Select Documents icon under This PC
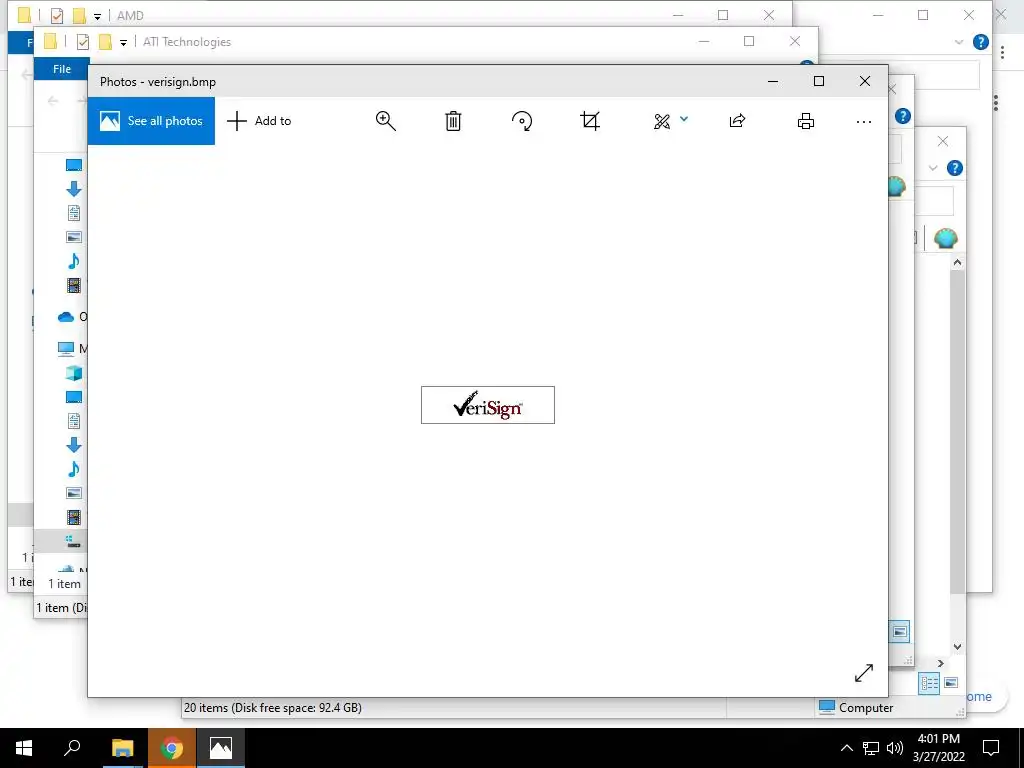 click(x=74, y=421)
